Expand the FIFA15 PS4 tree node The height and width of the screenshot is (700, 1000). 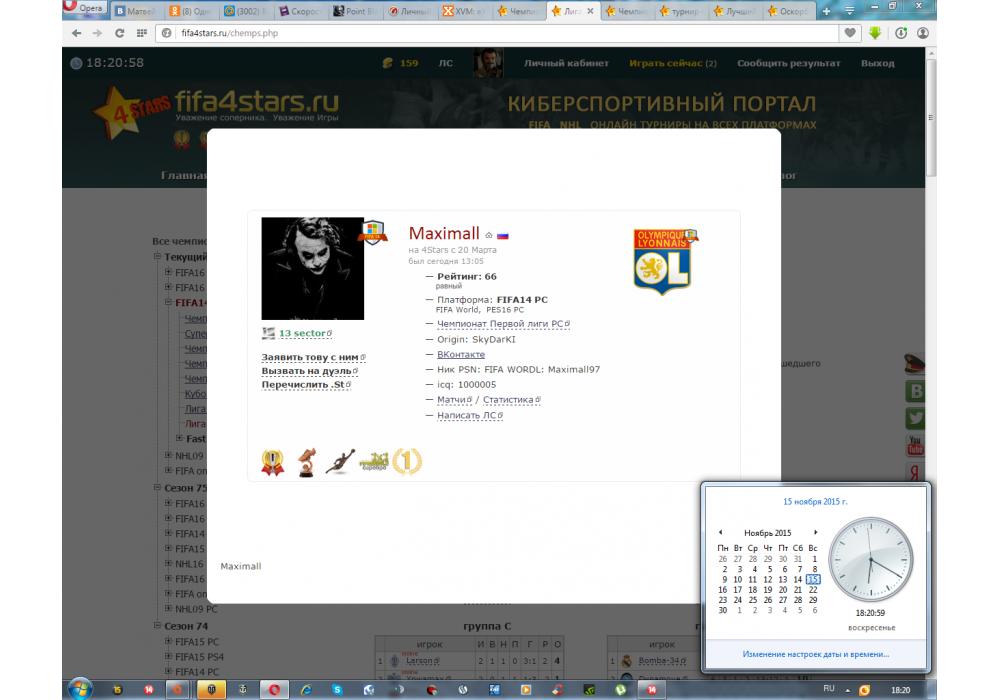pyautogui.click(x=168, y=656)
